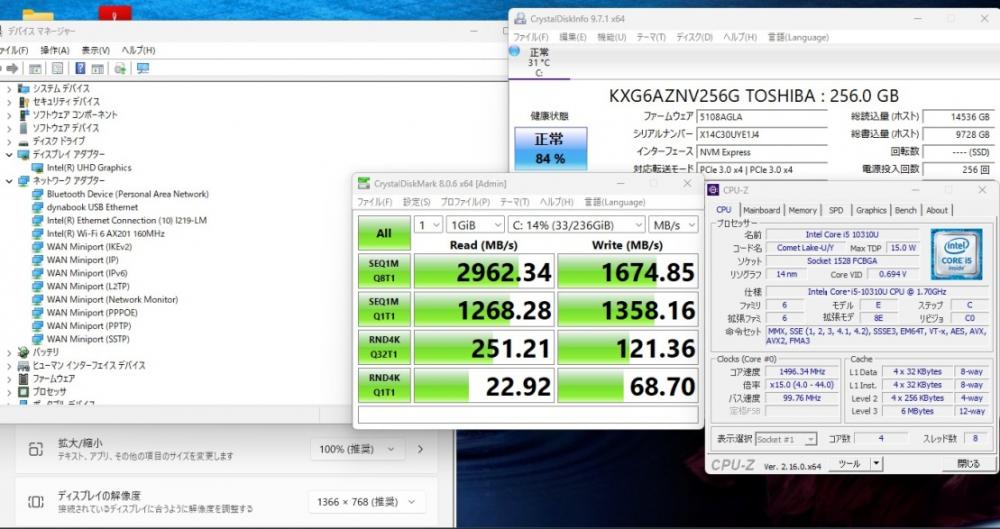Click the show/hide action pane toolbar icon
Screen dimensions: 1000x529
coord(98,68)
